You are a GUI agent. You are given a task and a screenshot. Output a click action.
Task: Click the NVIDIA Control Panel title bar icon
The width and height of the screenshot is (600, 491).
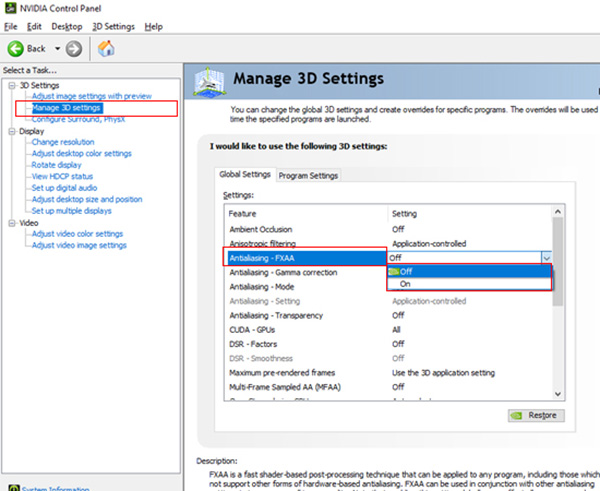[x=9, y=9]
